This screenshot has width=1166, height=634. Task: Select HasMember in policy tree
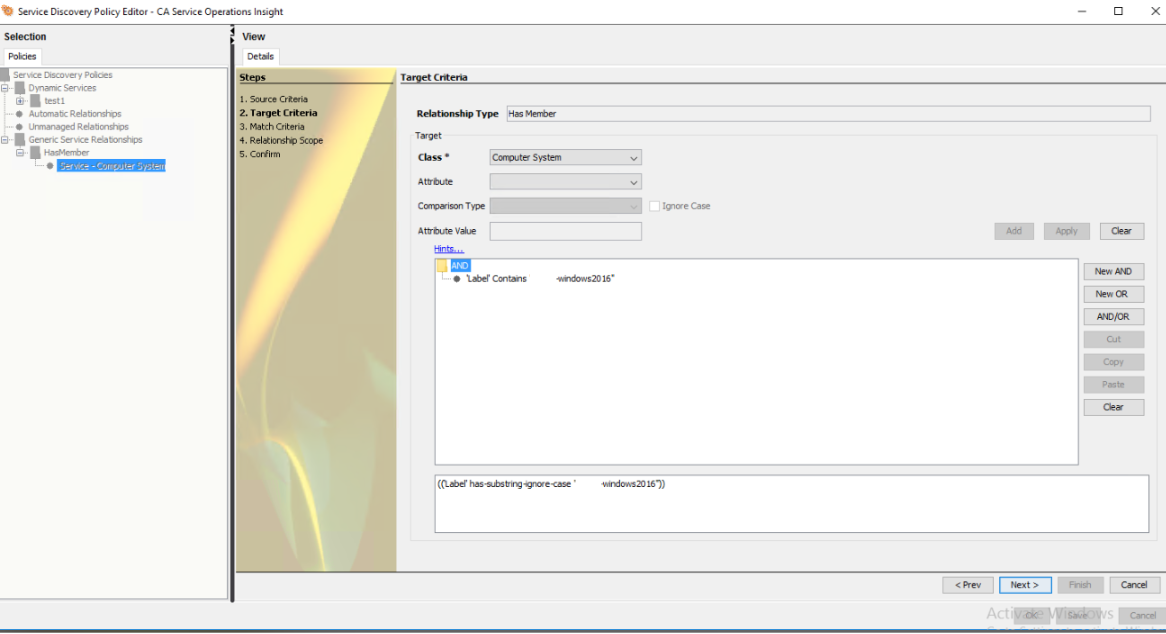66,152
